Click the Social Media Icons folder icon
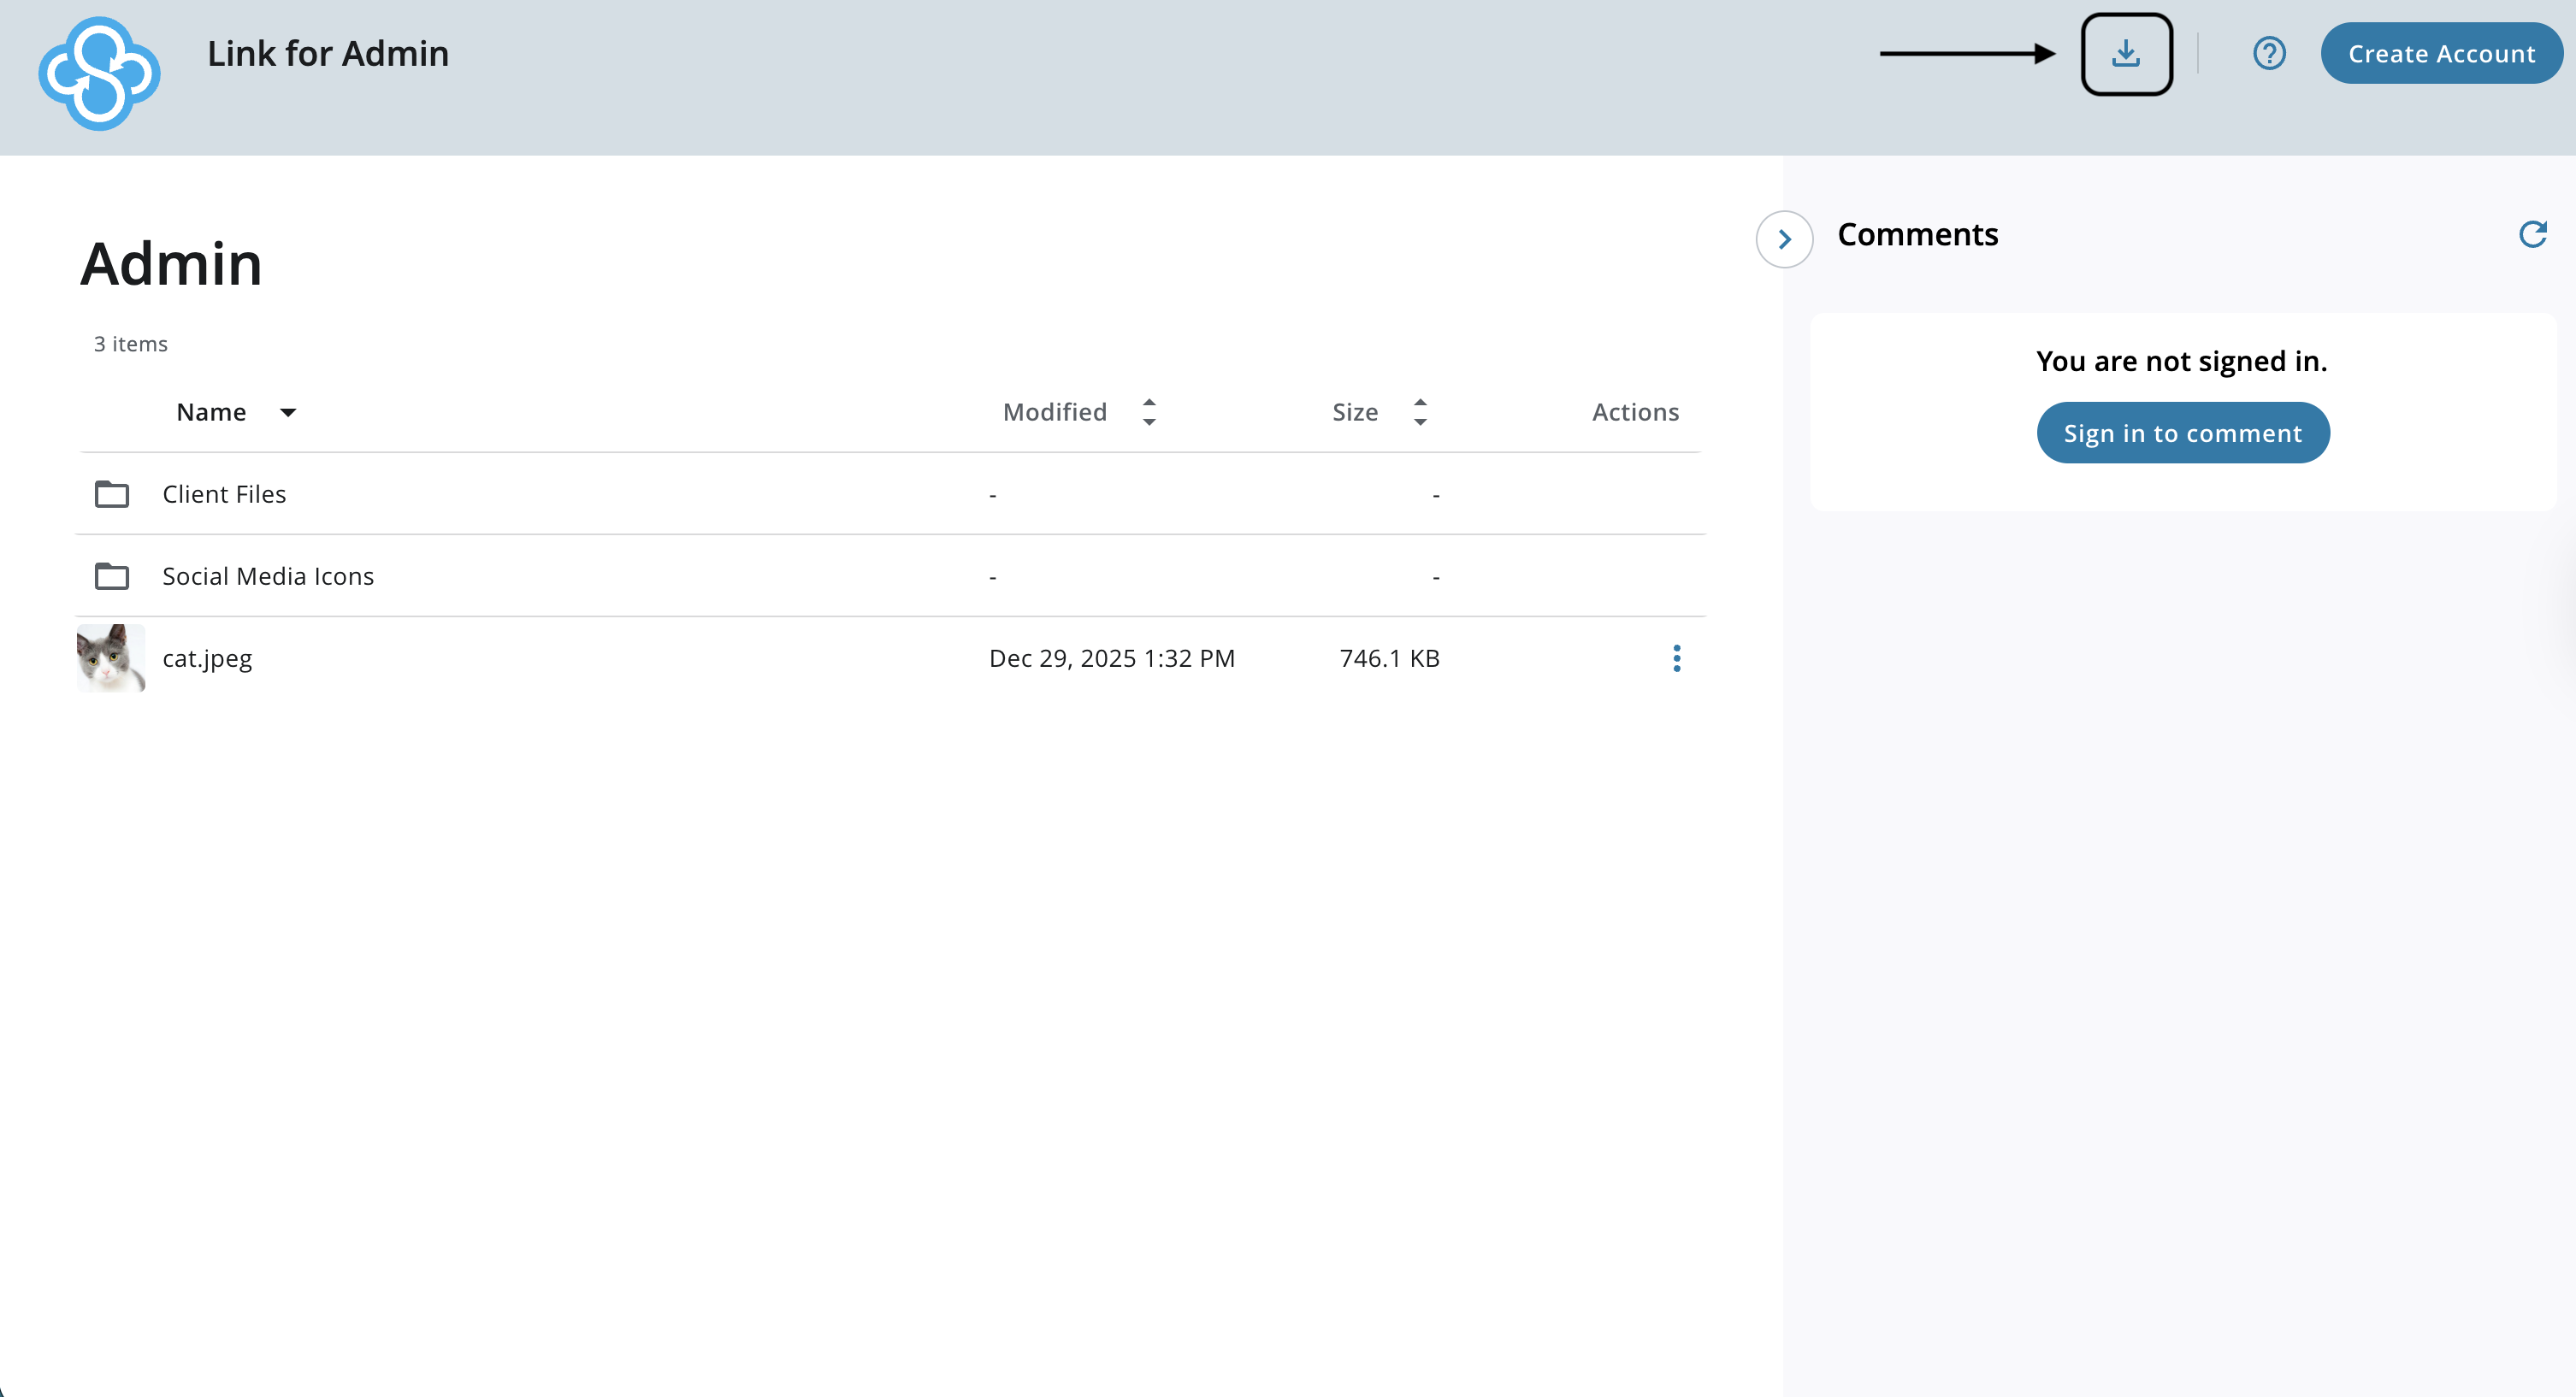Viewport: 2576px width, 1397px height. coord(112,576)
